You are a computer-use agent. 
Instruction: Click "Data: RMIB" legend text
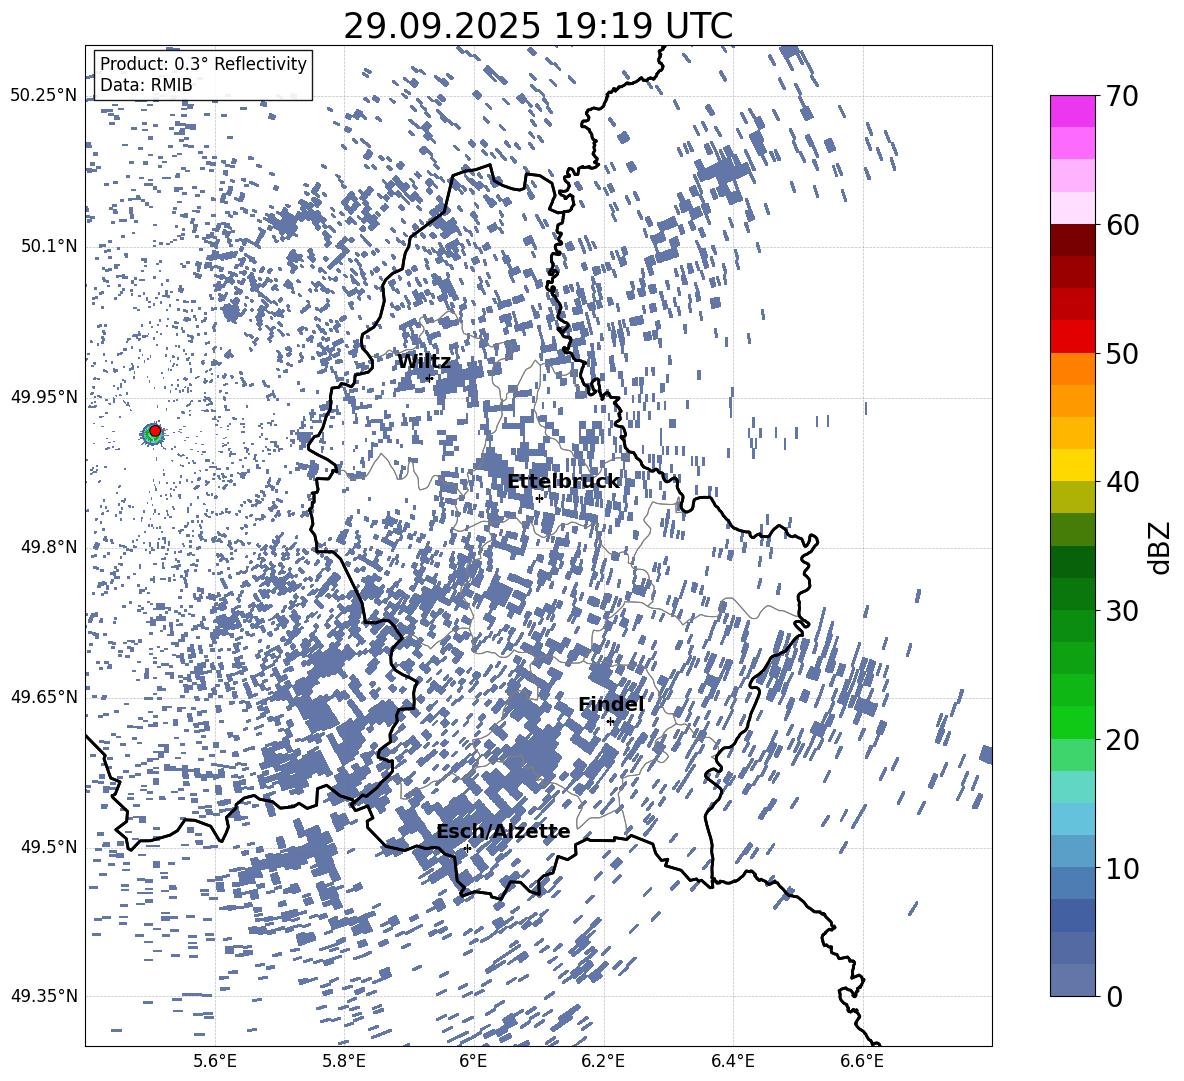point(146,85)
